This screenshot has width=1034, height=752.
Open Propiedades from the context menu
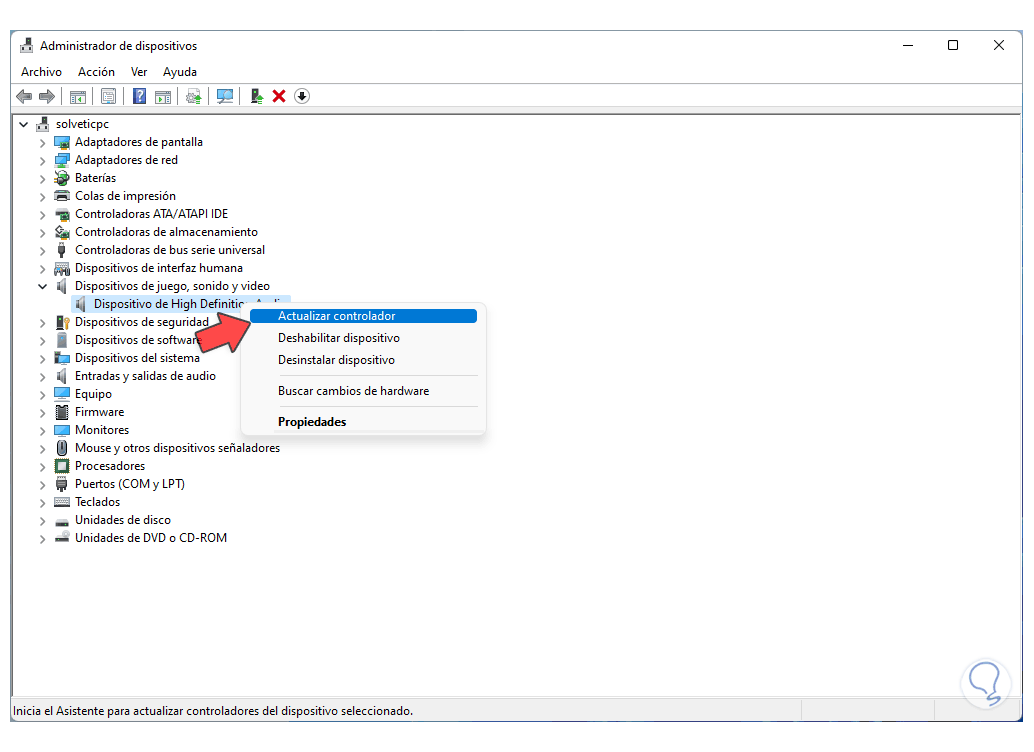pos(363,422)
